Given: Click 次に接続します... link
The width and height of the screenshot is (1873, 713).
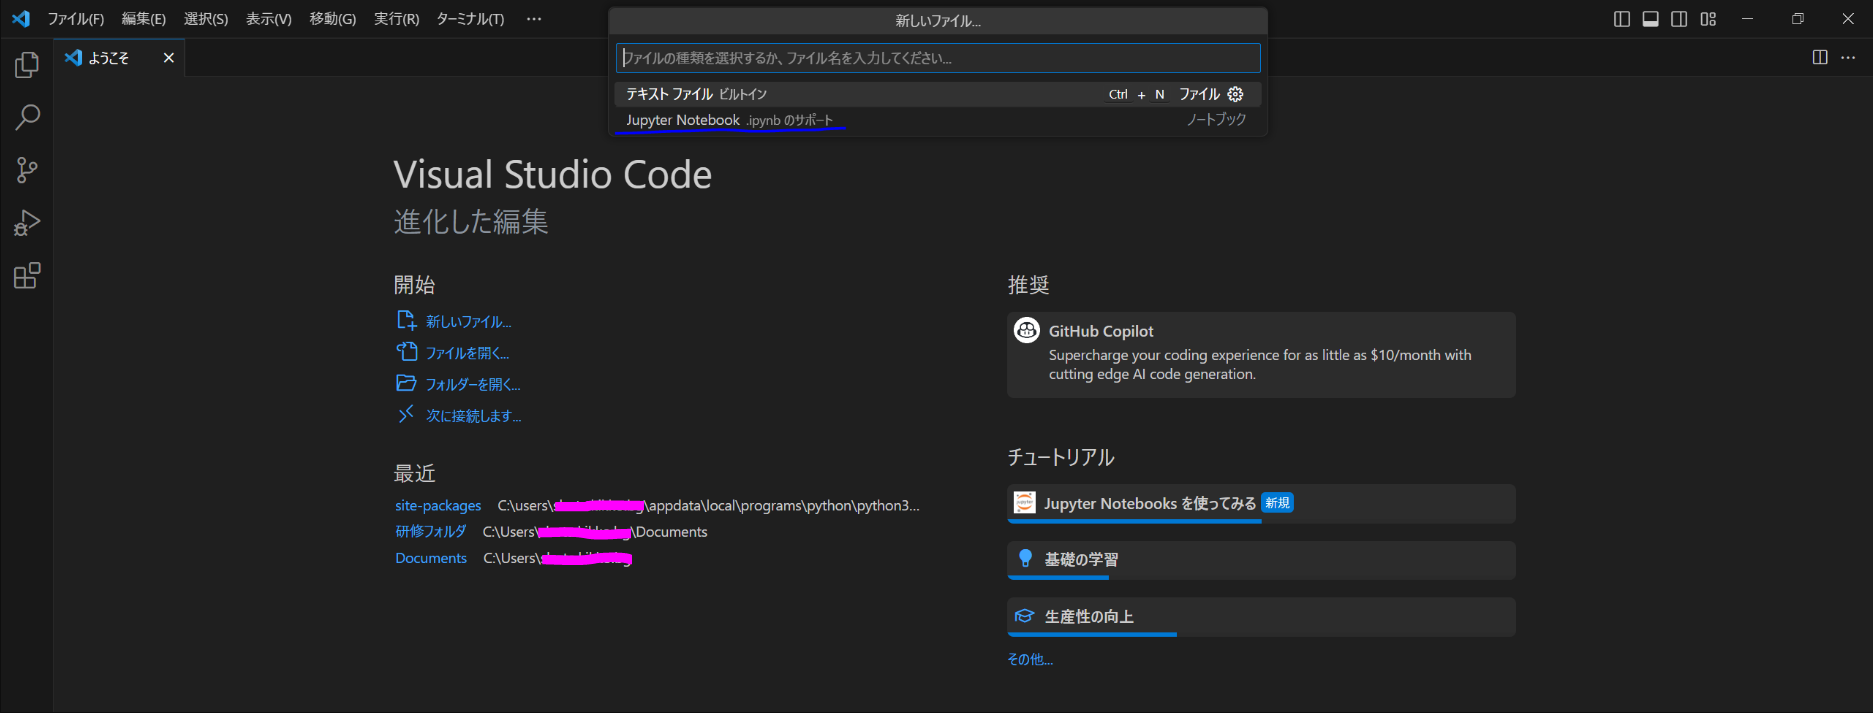Looking at the screenshot, I should coord(474,416).
